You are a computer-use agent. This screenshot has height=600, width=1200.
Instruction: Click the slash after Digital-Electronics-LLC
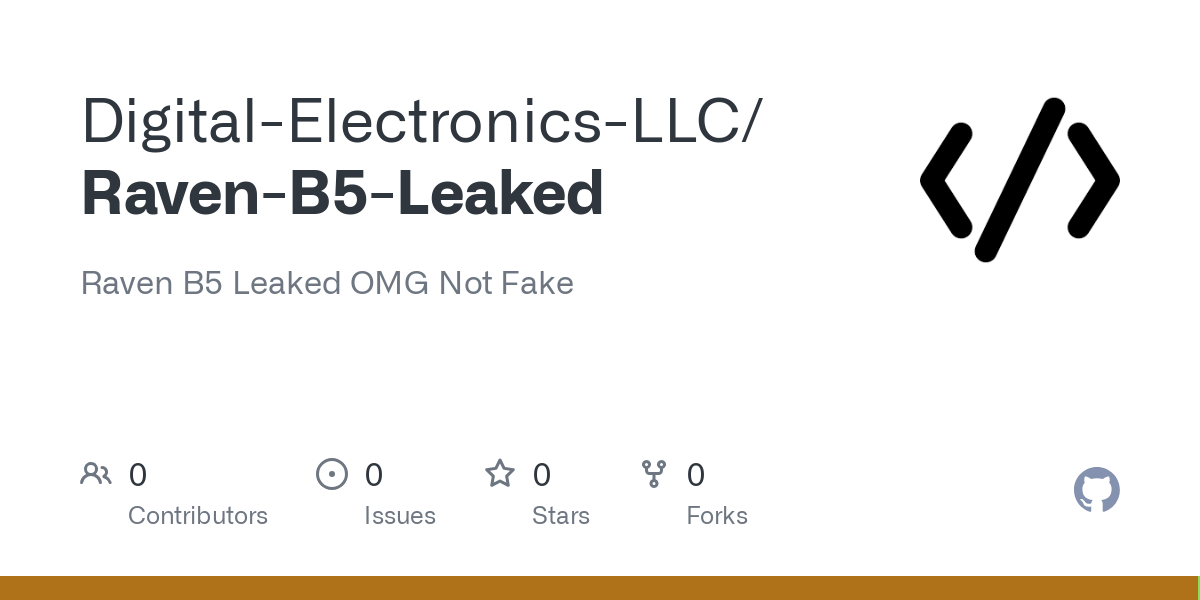pos(750,121)
